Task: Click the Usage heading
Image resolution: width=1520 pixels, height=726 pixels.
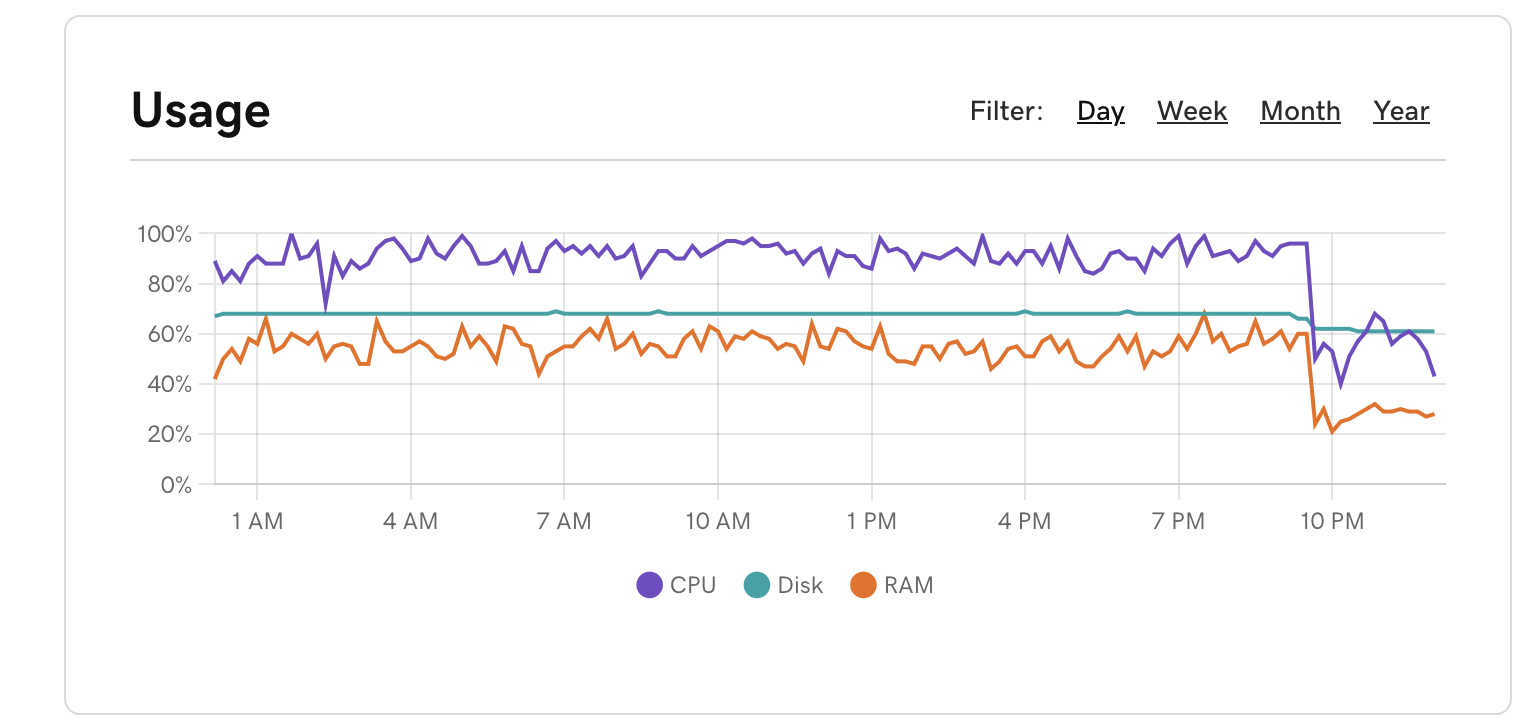Action: 199,110
